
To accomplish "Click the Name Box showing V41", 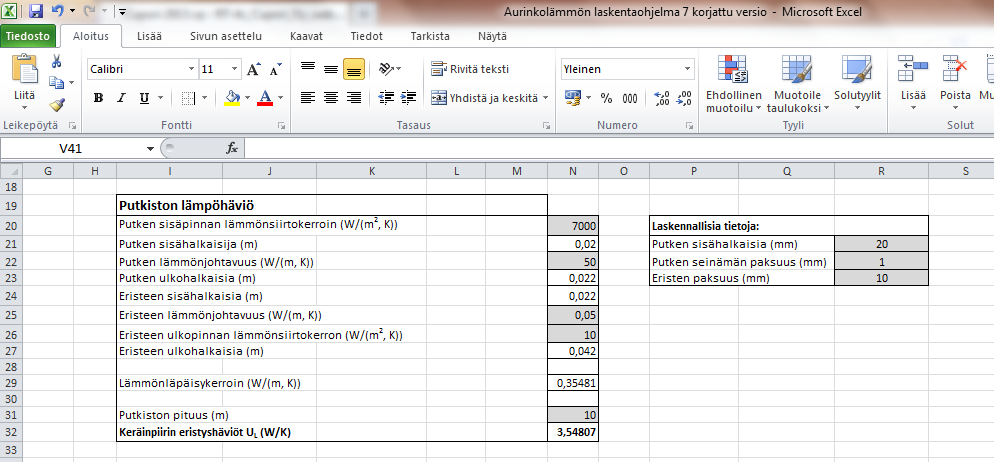I will point(70,148).
